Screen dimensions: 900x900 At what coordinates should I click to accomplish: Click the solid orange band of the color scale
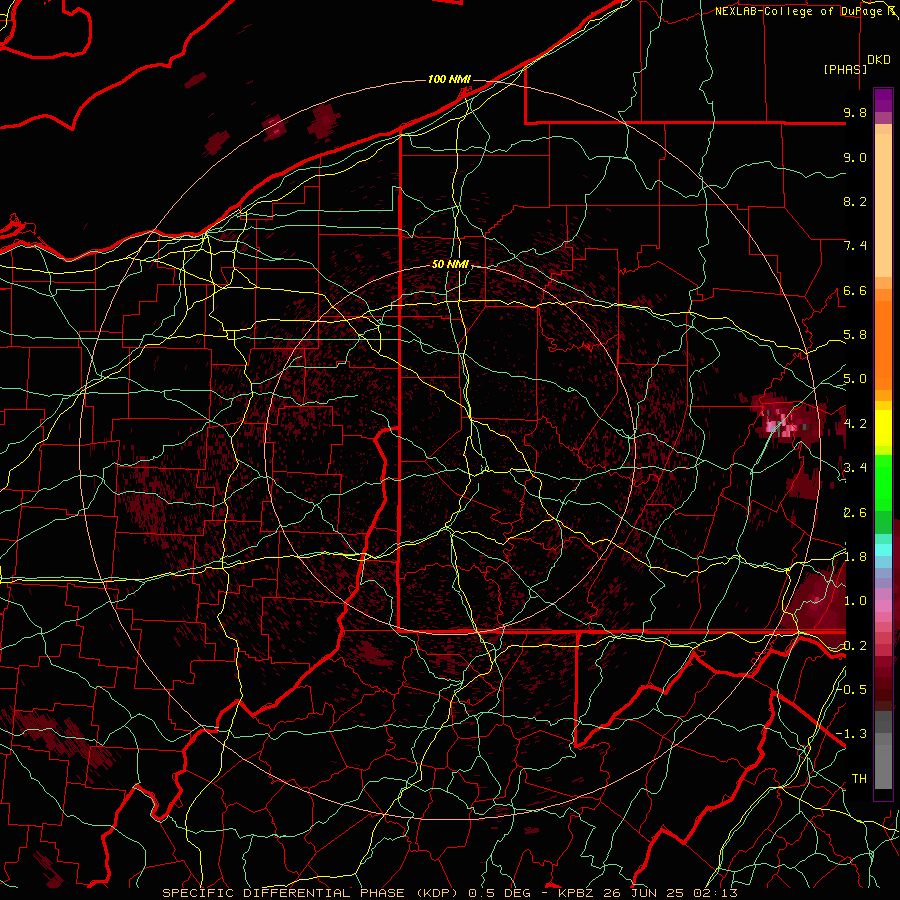pyautogui.click(x=883, y=345)
